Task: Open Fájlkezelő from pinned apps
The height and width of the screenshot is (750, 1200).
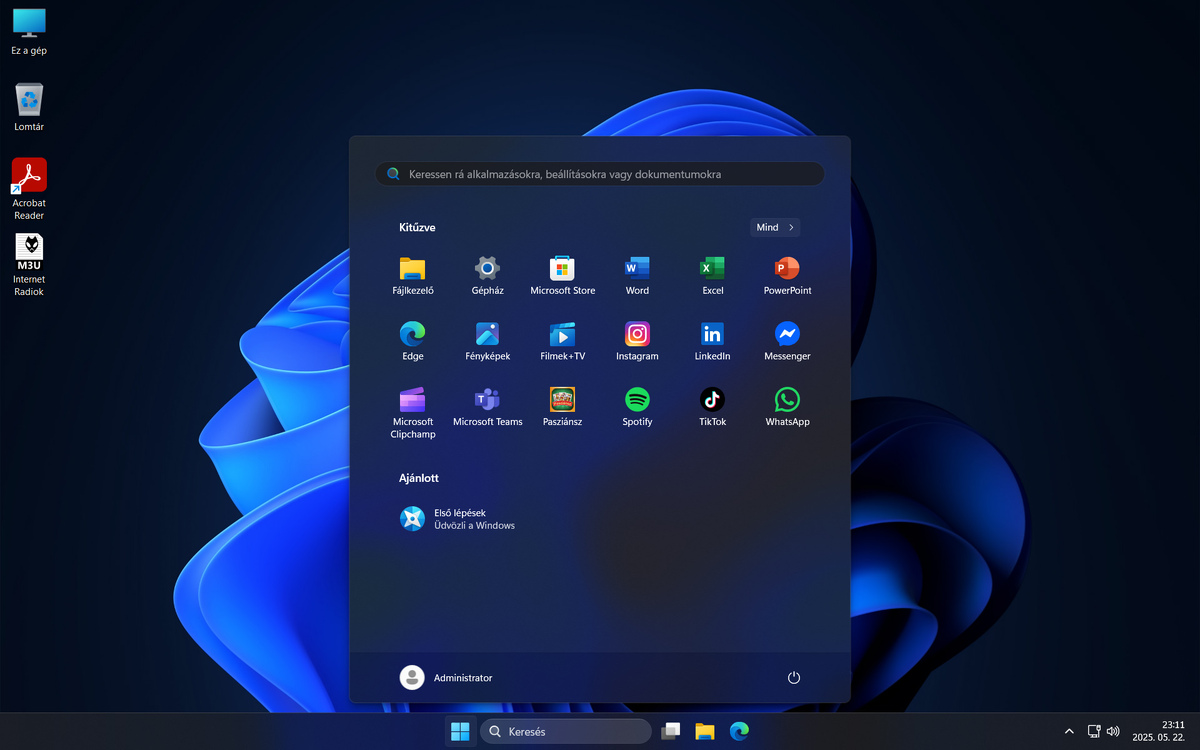Action: (412, 275)
